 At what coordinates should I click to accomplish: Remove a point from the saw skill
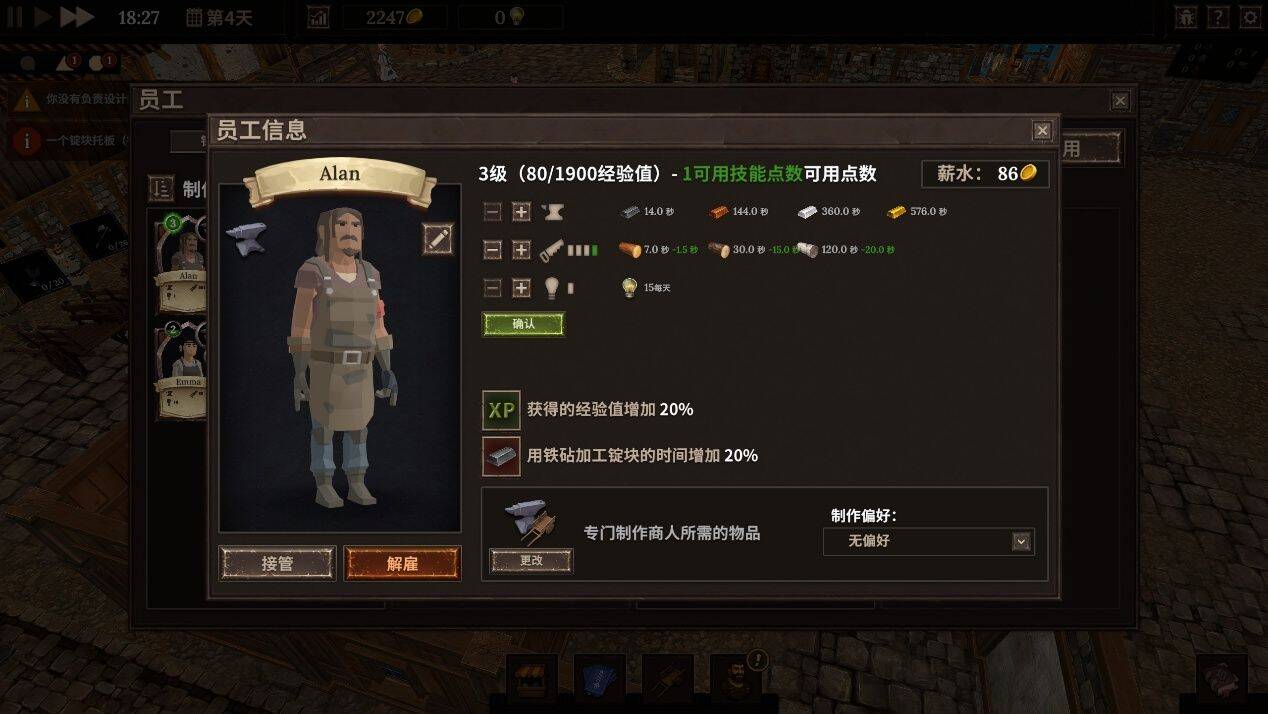coord(492,250)
